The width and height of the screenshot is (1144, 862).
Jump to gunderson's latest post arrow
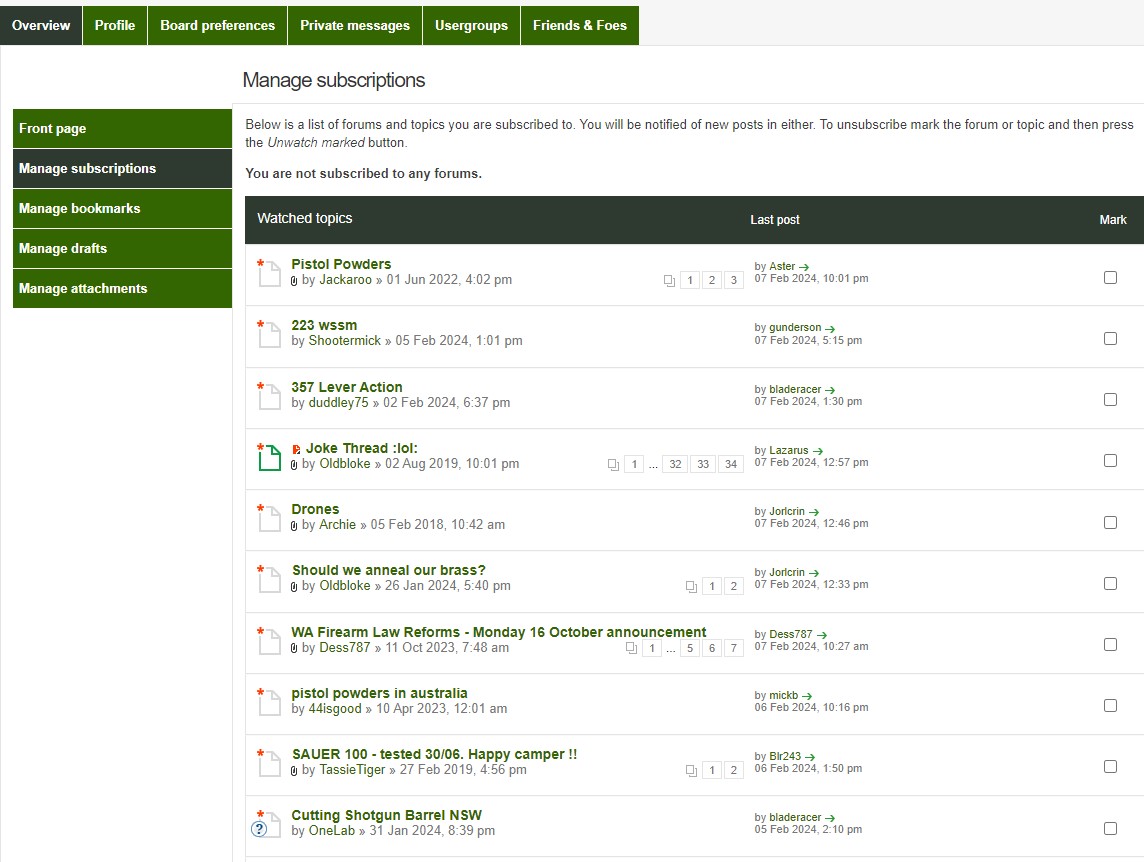pyautogui.click(x=830, y=328)
